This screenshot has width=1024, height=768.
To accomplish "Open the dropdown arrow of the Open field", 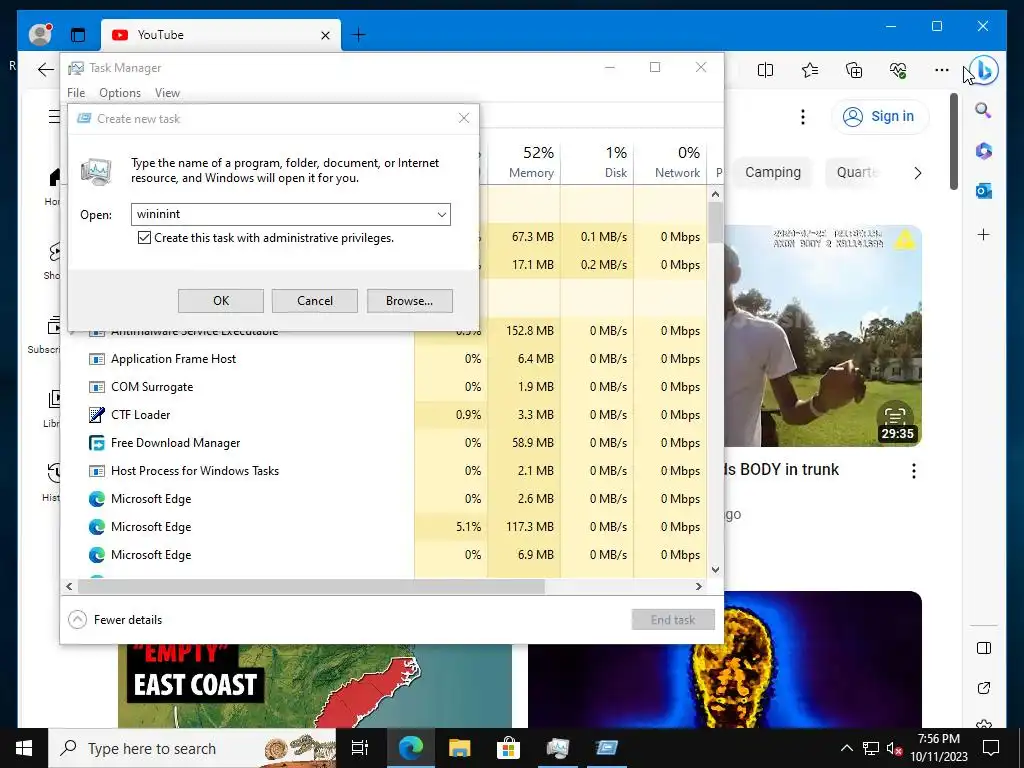I will pos(441,214).
